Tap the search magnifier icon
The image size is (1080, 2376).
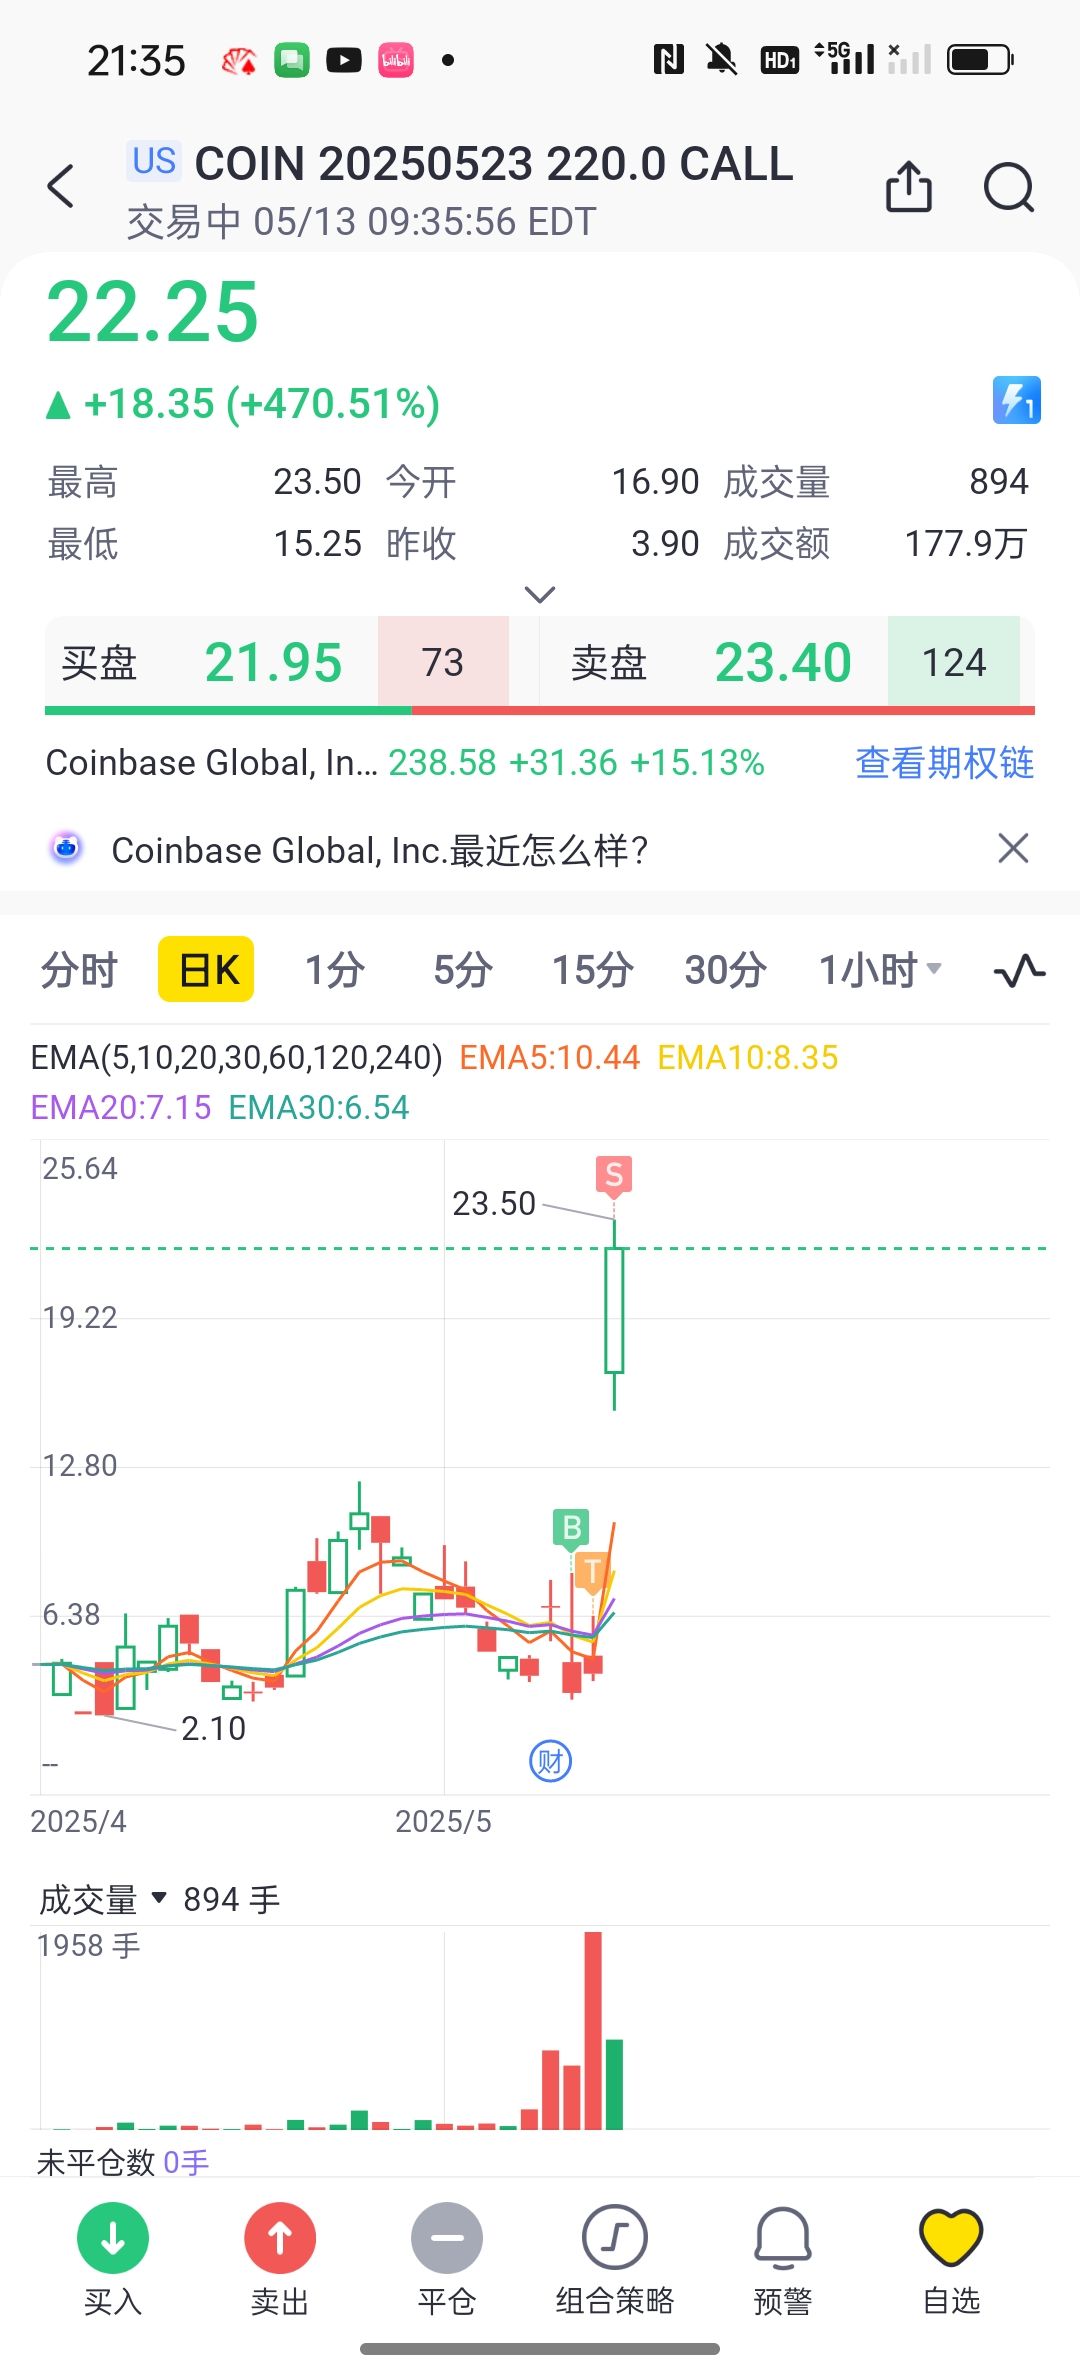1008,187
